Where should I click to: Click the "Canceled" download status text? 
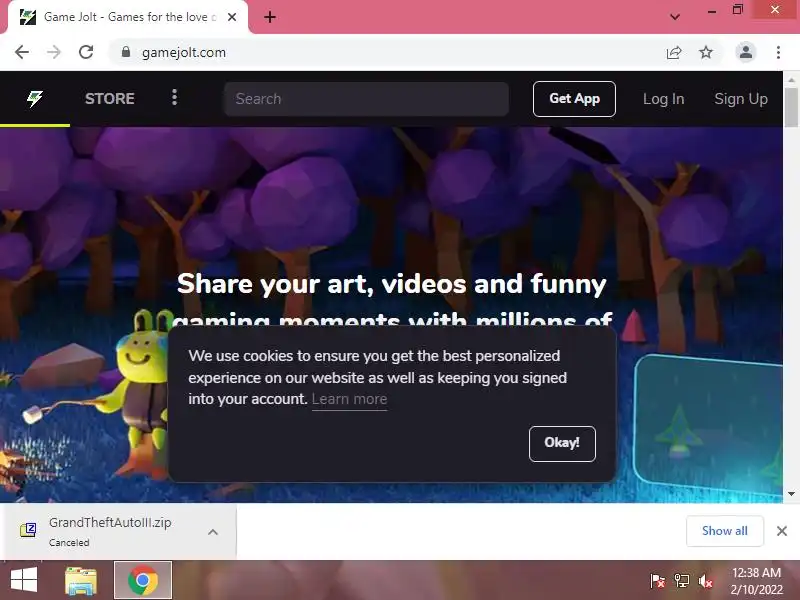pyautogui.click(x=69, y=542)
